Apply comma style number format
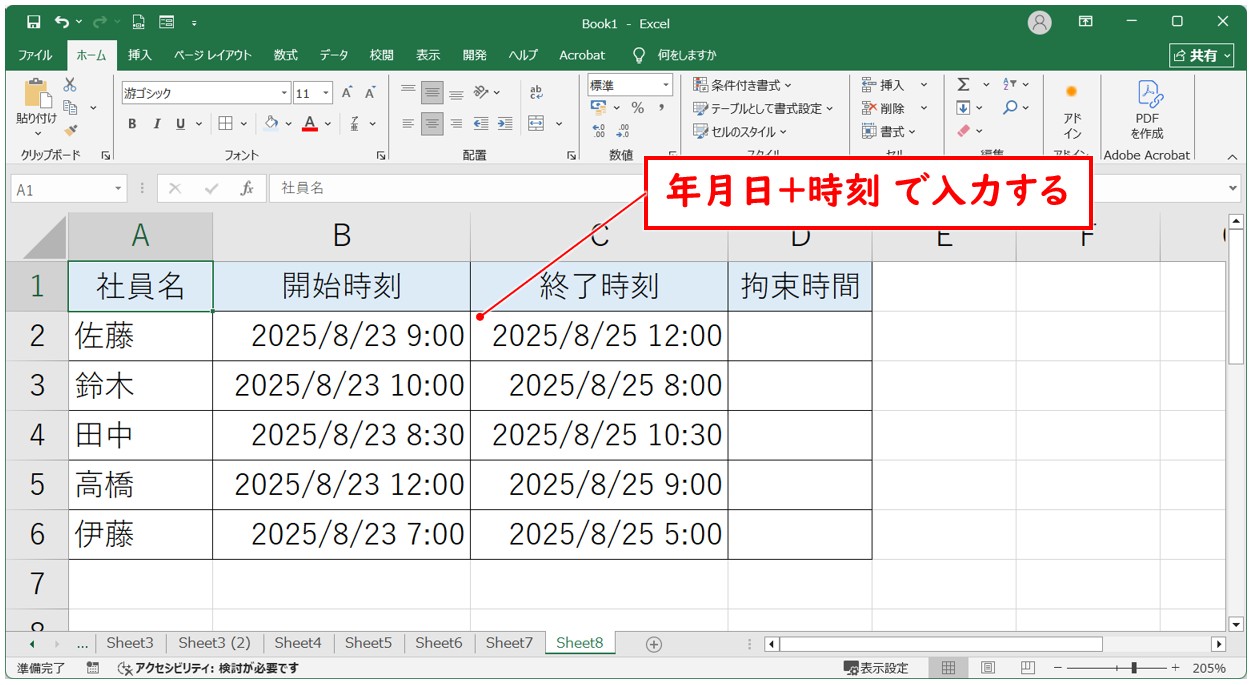This screenshot has height=685, width=1252. coord(661,108)
